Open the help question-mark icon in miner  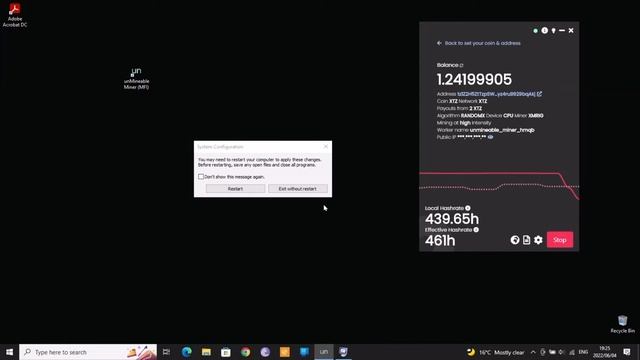click(x=515, y=240)
